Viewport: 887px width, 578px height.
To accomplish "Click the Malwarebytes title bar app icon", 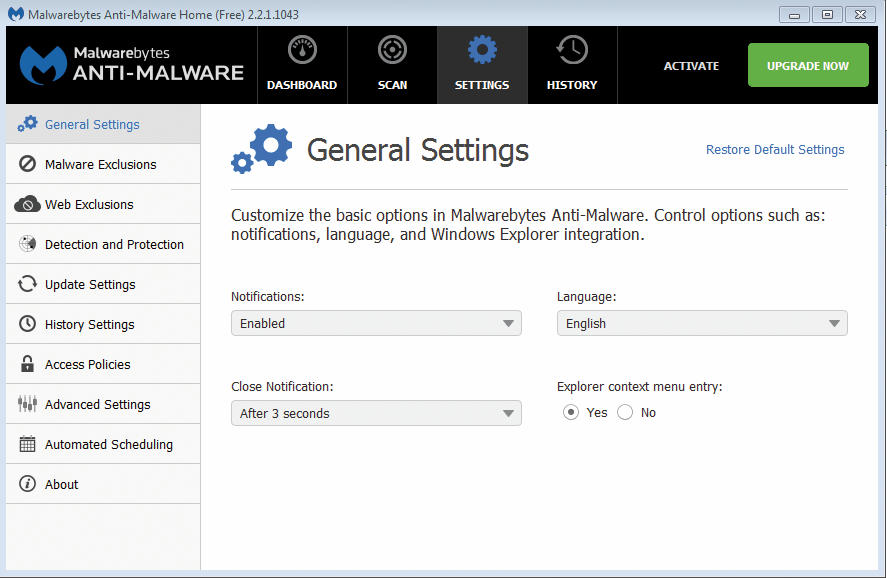I will point(16,14).
